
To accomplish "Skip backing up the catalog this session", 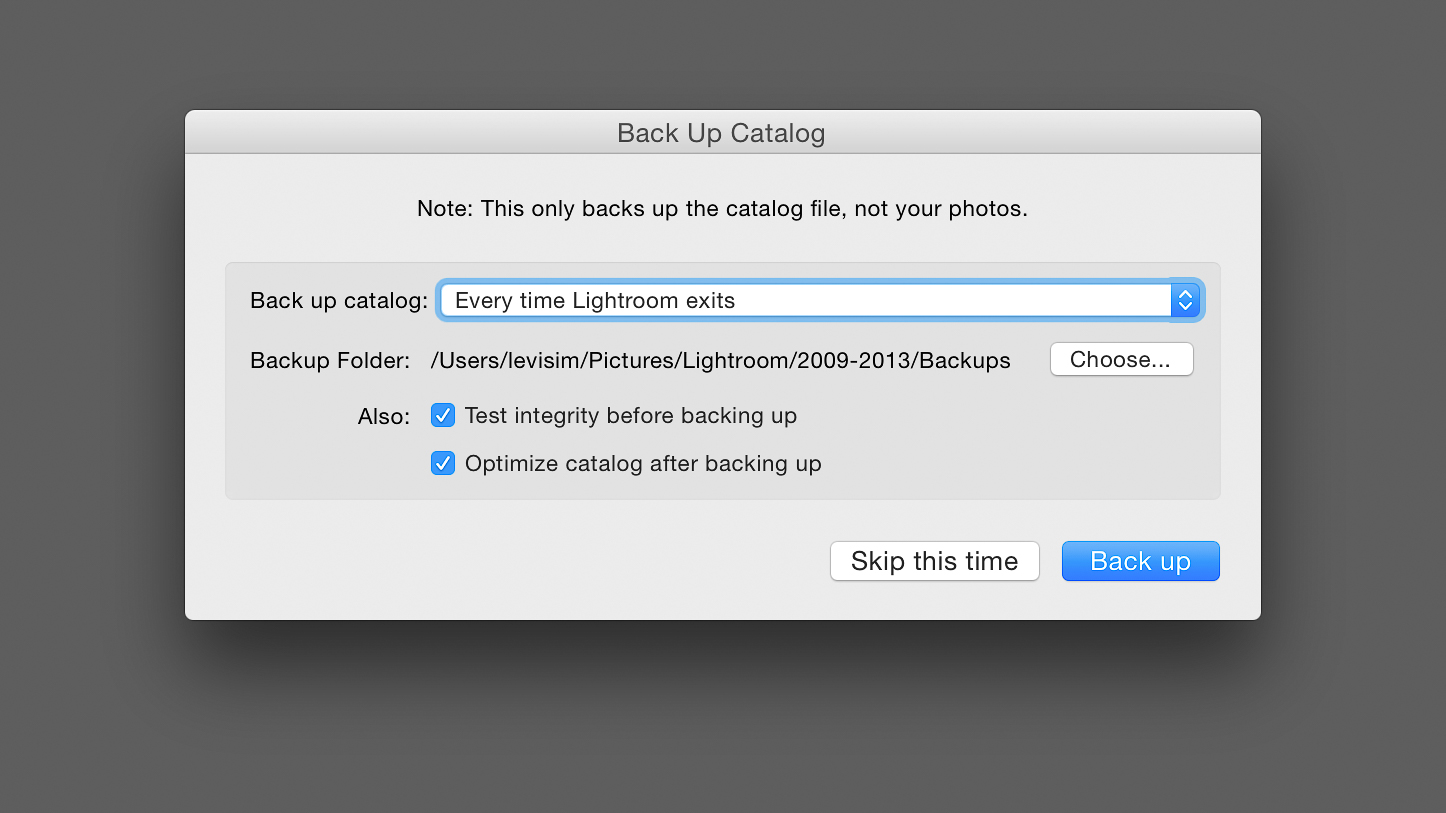I will [934, 561].
